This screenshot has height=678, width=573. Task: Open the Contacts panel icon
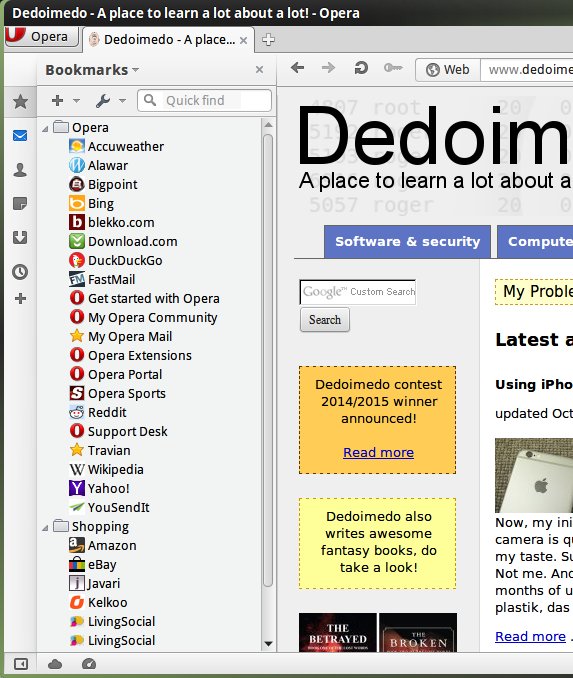click(20, 170)
